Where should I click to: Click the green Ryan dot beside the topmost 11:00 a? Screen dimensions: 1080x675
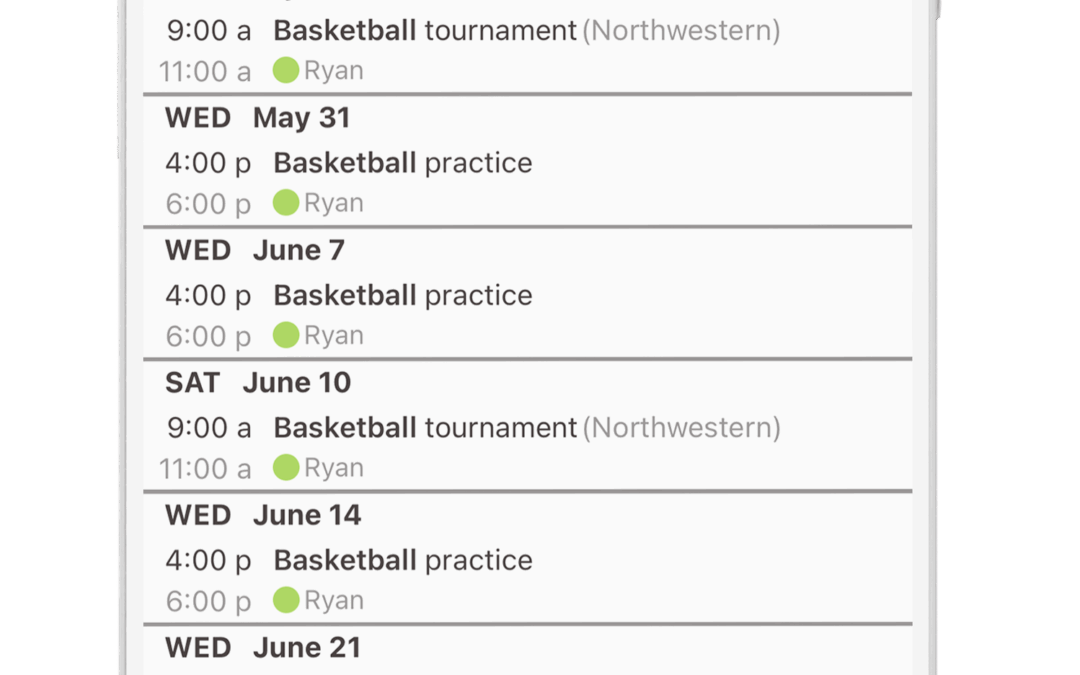(286, 70)
